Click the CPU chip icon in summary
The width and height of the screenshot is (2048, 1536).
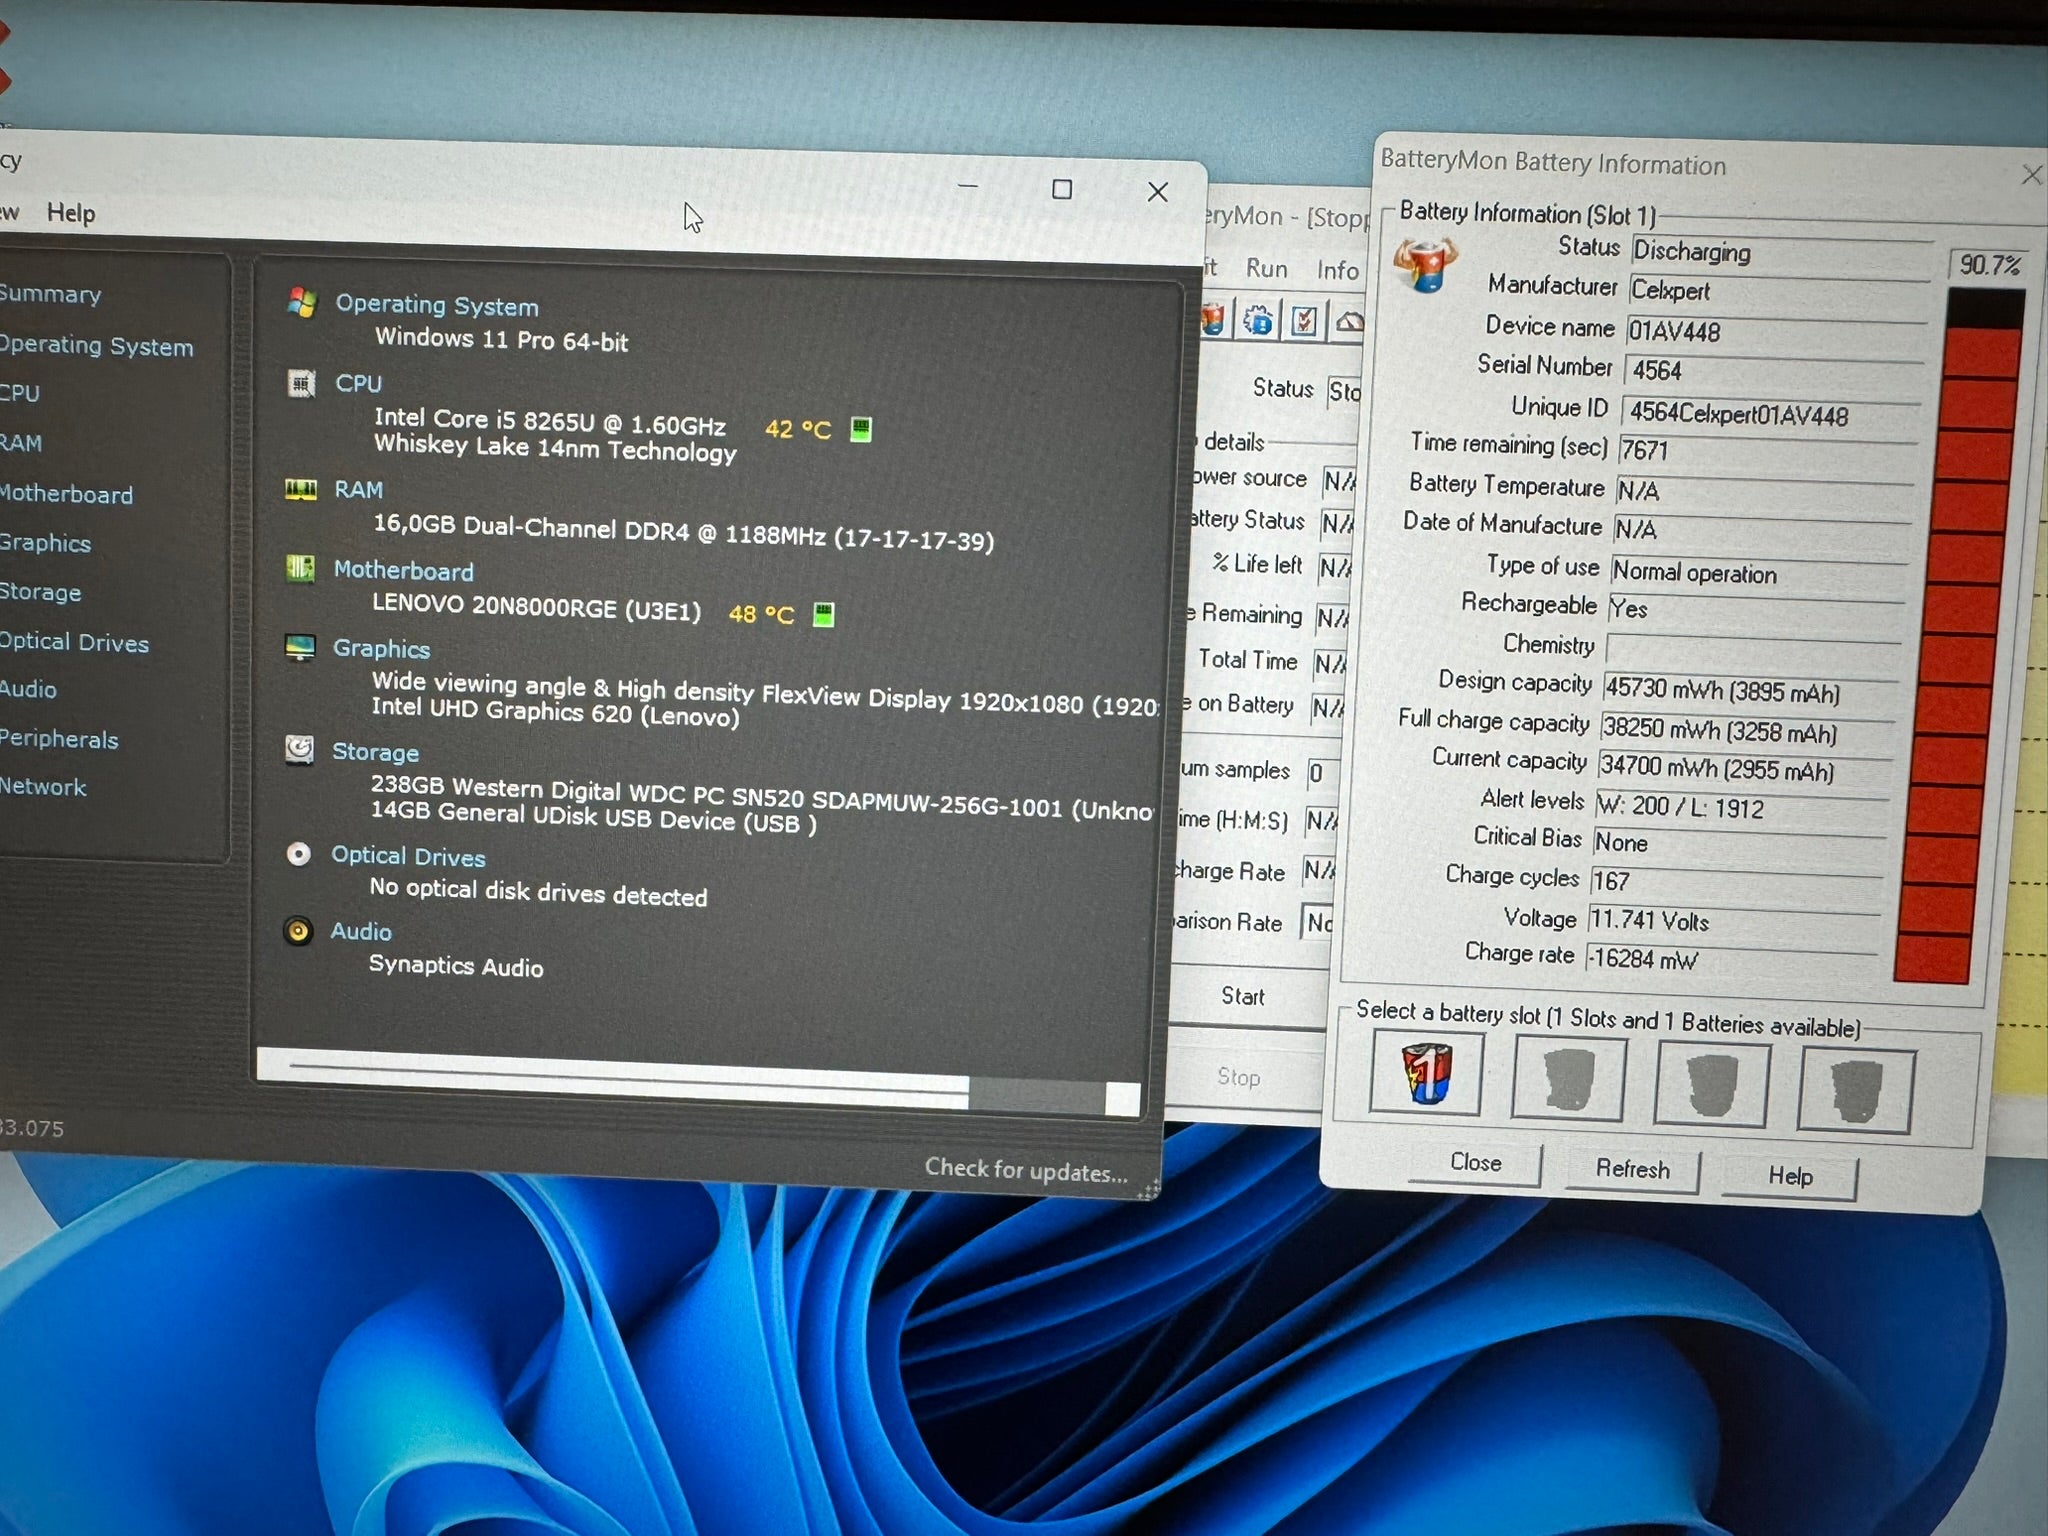[x=301, y=383]
